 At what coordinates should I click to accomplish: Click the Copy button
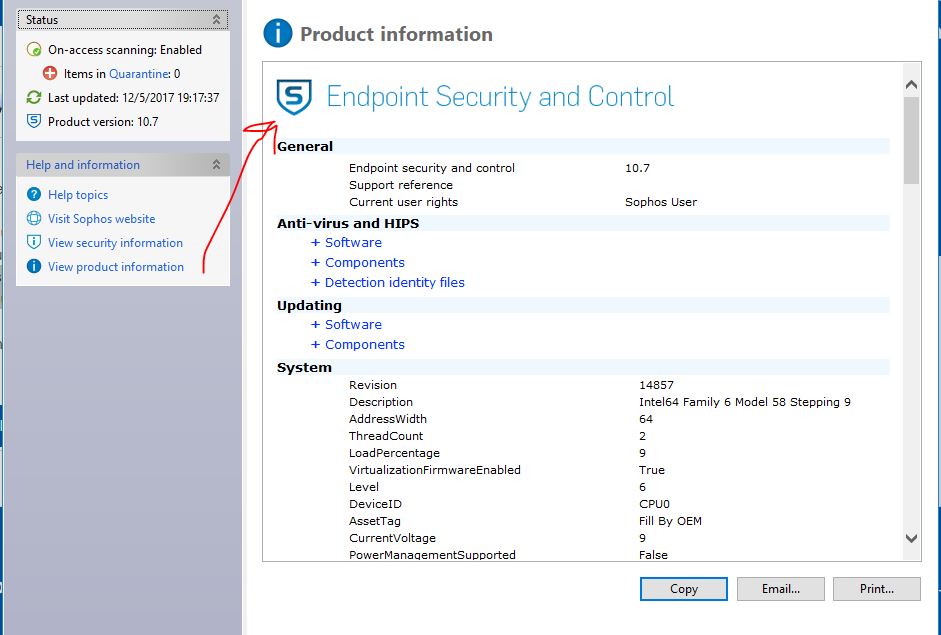[x=684, y=589]
